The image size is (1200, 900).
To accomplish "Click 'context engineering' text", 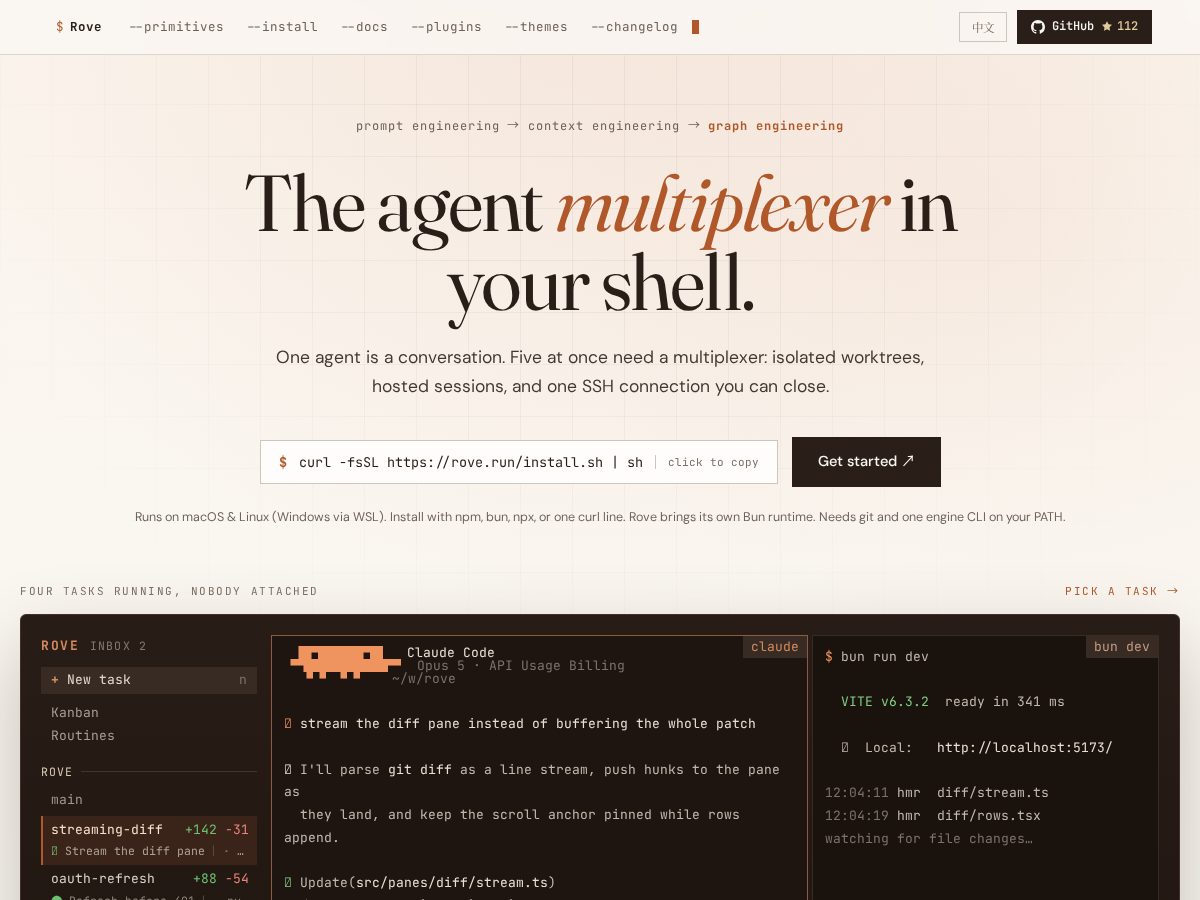I will coord(603,126).
